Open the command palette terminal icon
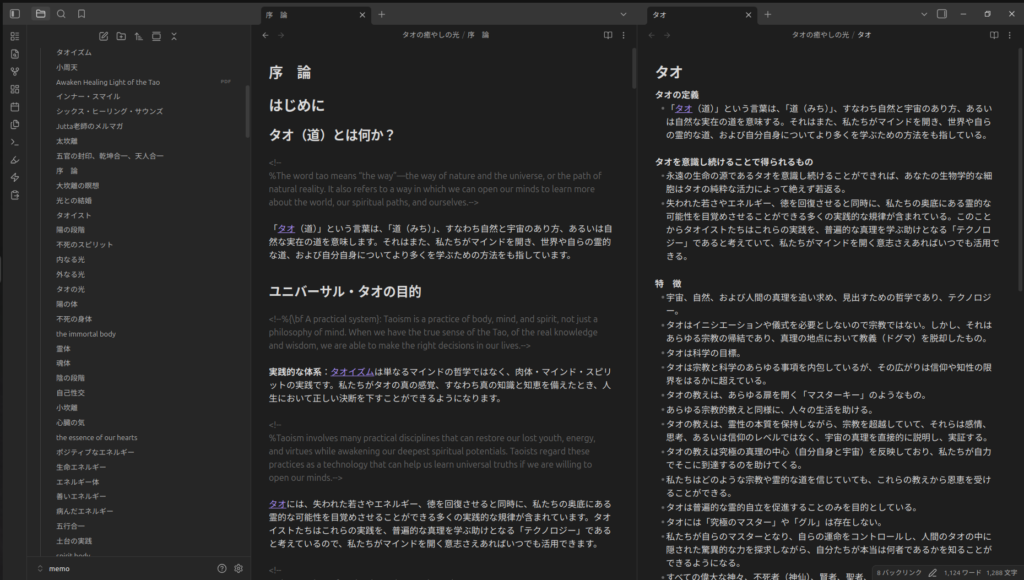The image size is (1024, 580). [14, 142]
